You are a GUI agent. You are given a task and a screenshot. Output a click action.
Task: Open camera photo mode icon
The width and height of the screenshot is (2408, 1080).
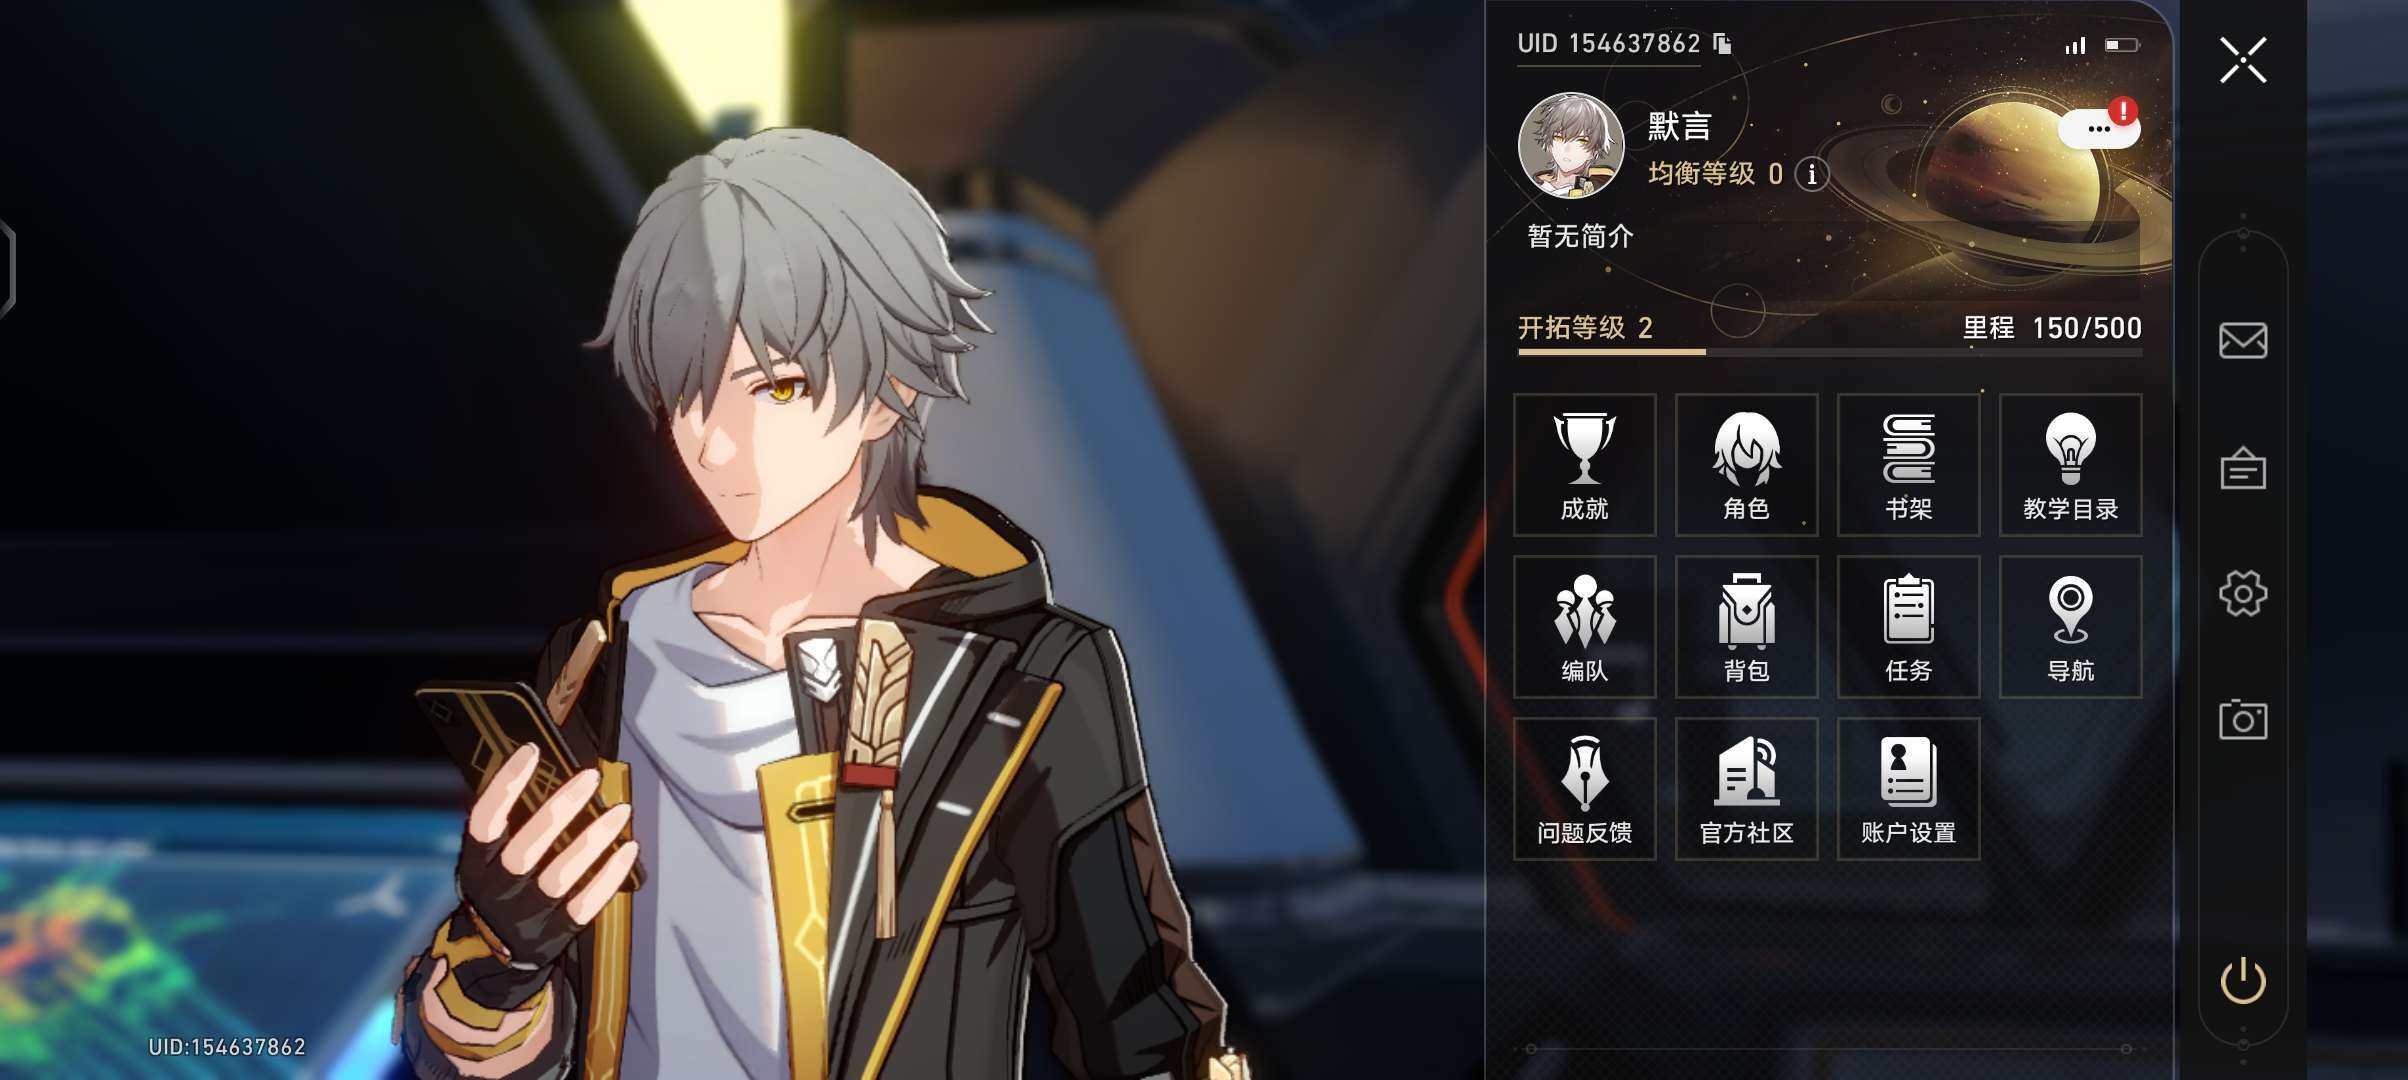coord(2243,719)
